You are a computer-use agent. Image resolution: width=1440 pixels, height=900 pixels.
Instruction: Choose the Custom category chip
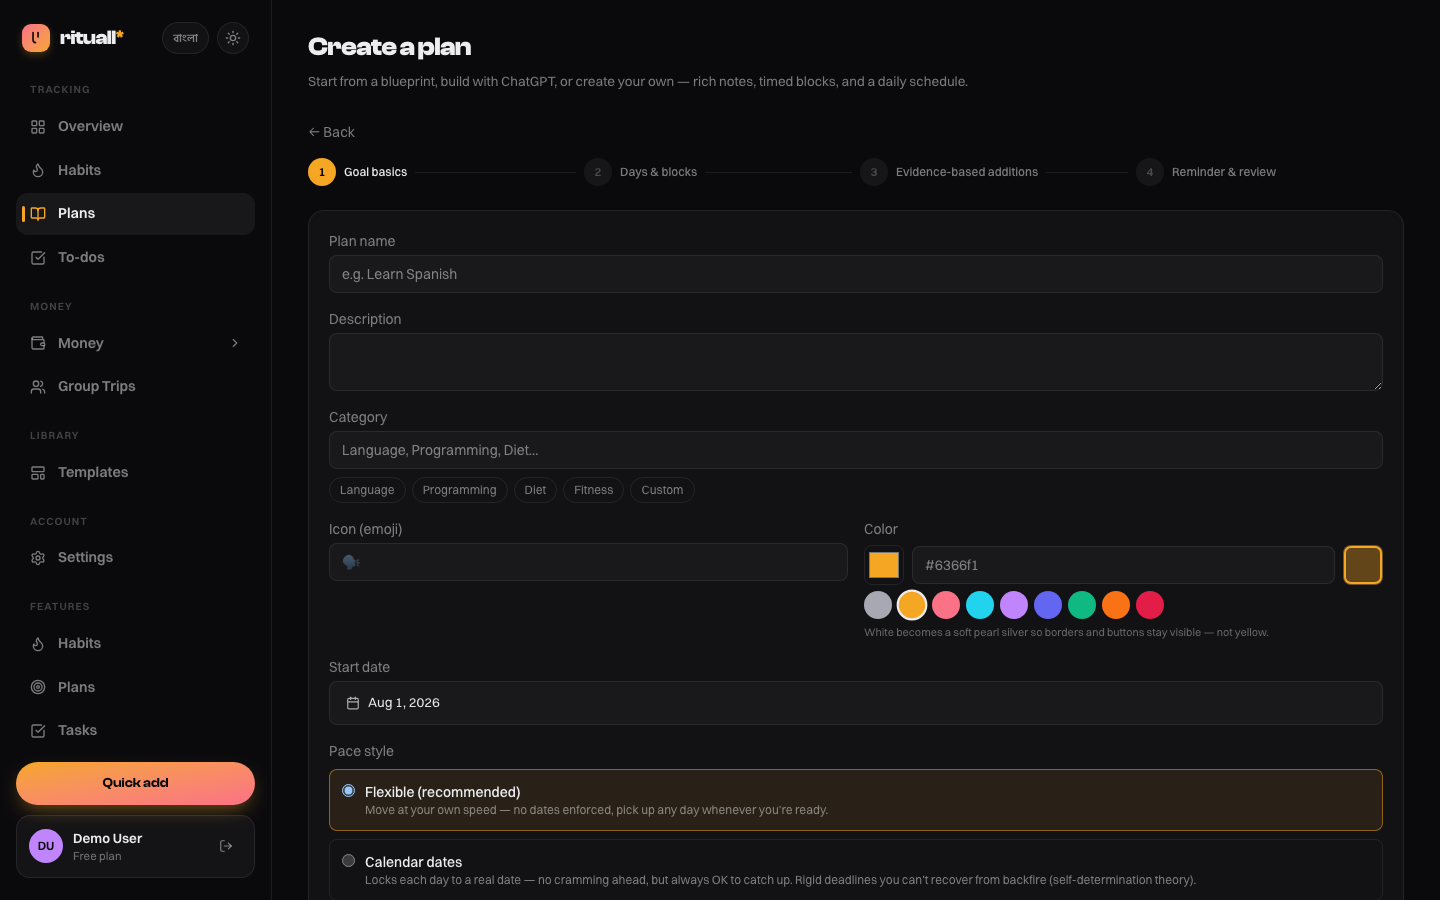pyautogui.click(x=662, y=490)
